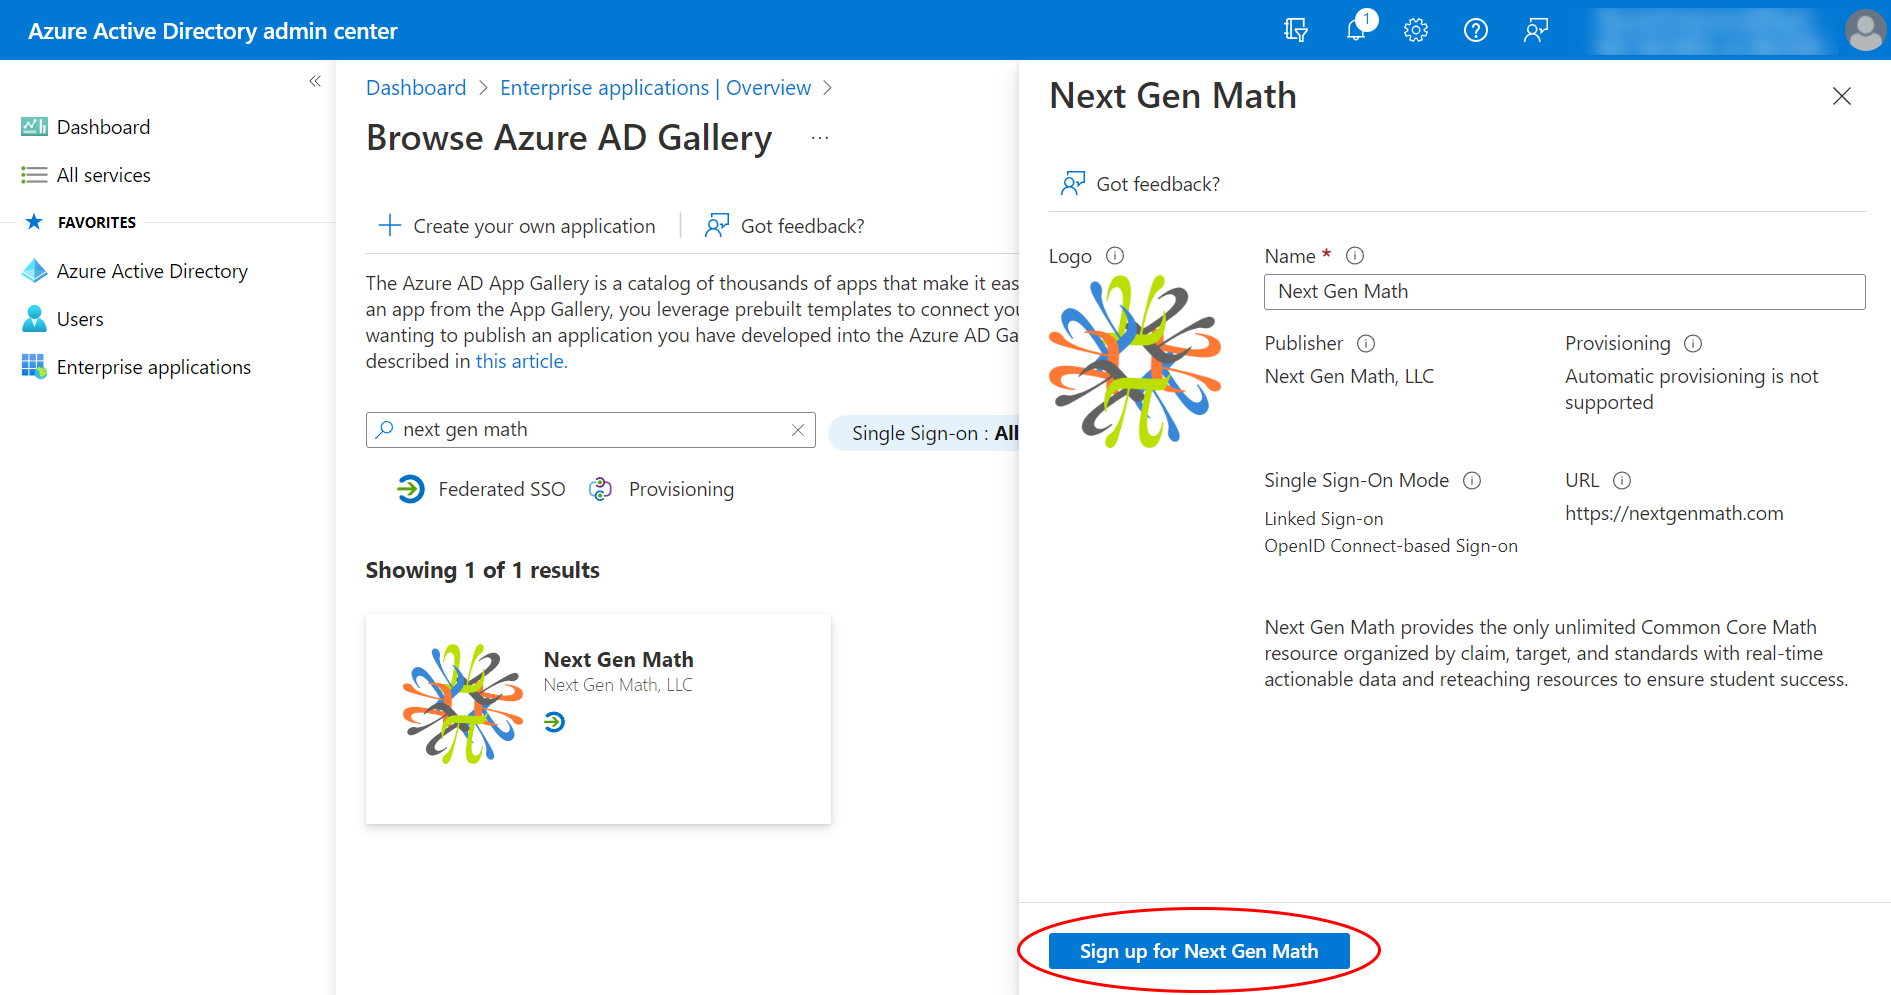
Task: Clear the 'next gen math' search text
Action: tap(798, 430)
